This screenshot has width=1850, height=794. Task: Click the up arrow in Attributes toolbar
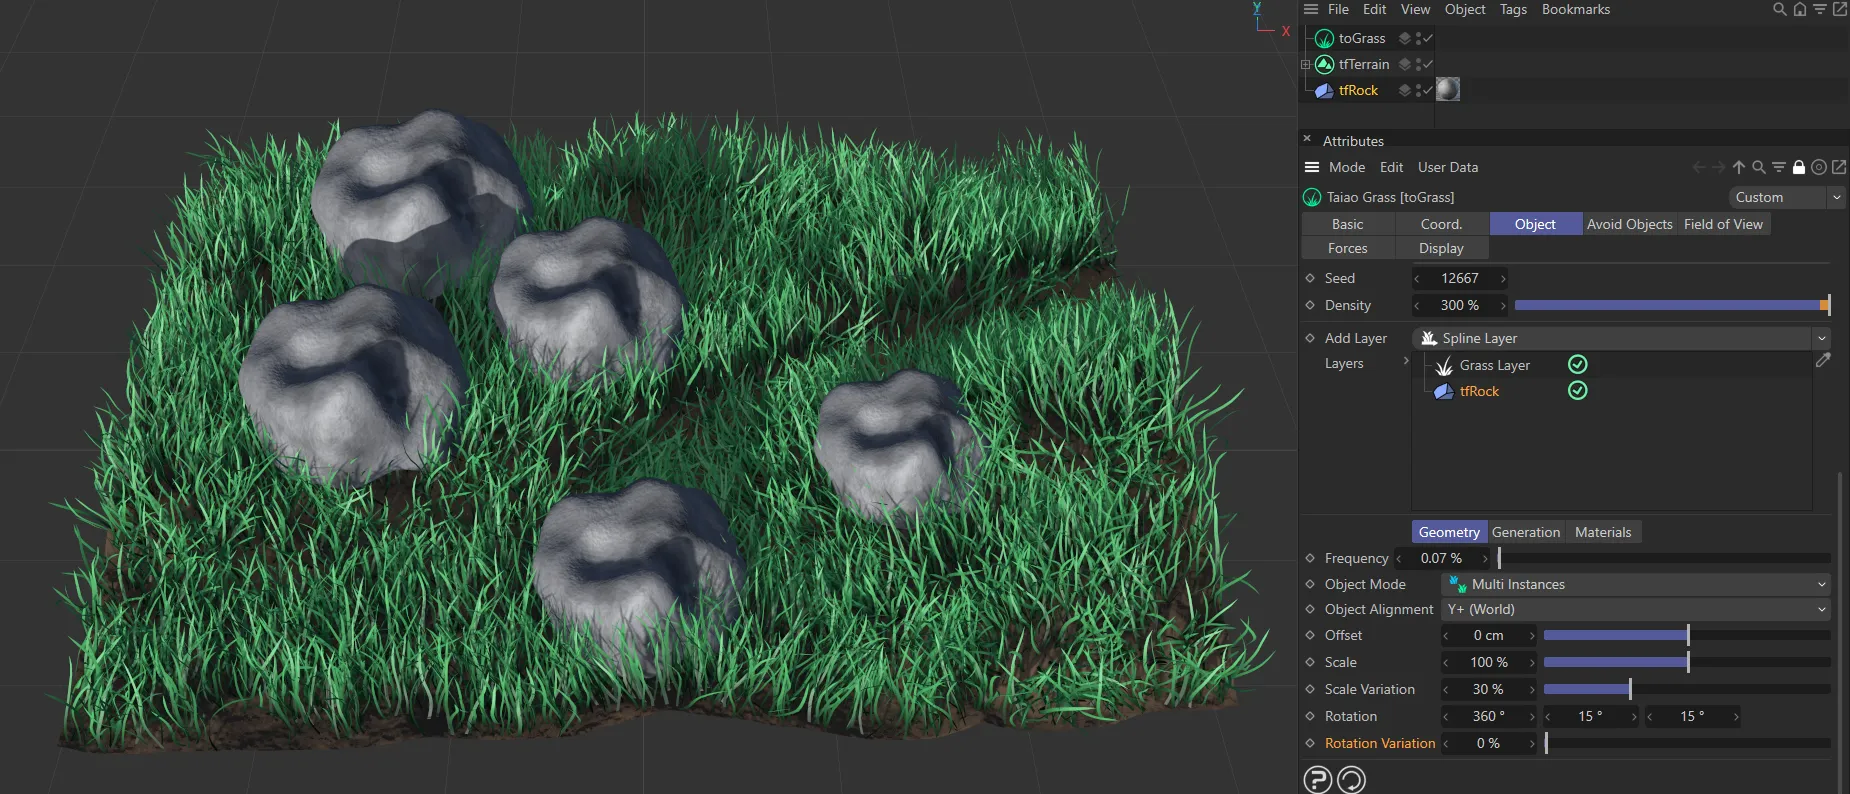coord(1739,167)
